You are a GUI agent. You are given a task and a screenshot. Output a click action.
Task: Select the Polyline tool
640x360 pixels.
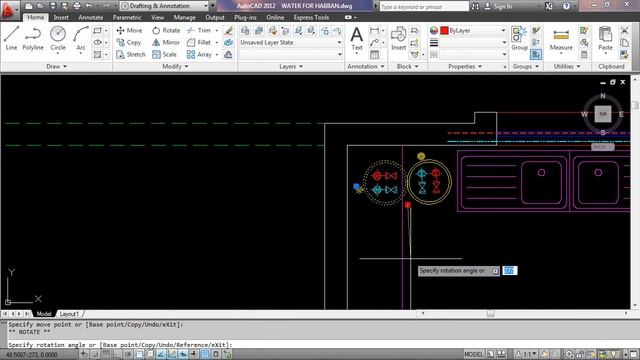tap(33, 38)
